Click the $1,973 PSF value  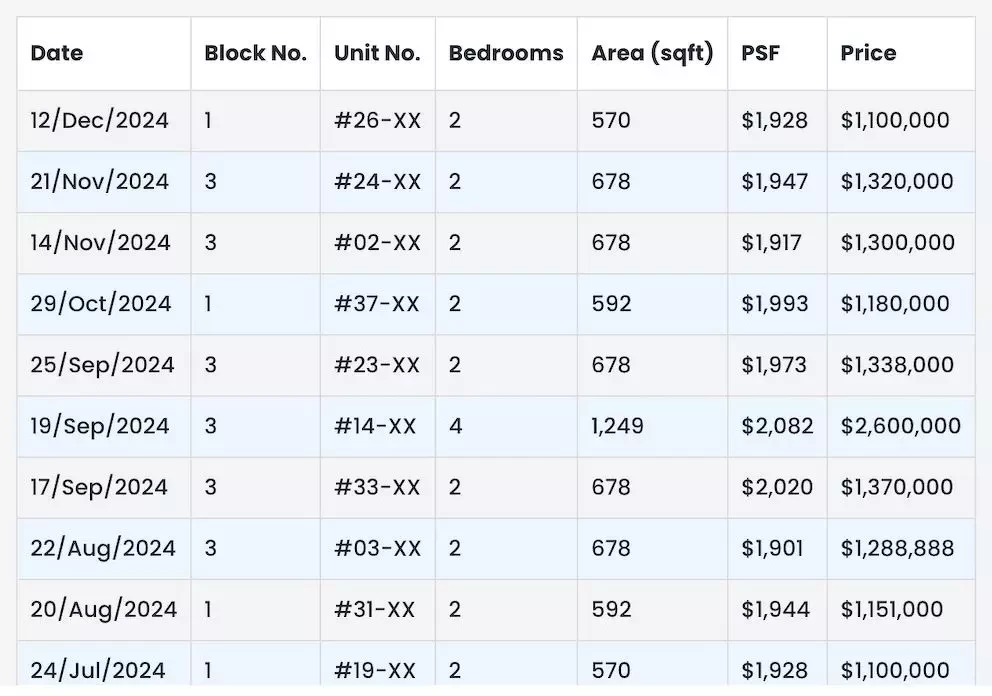pyautogui.click(x=774, y=365)
